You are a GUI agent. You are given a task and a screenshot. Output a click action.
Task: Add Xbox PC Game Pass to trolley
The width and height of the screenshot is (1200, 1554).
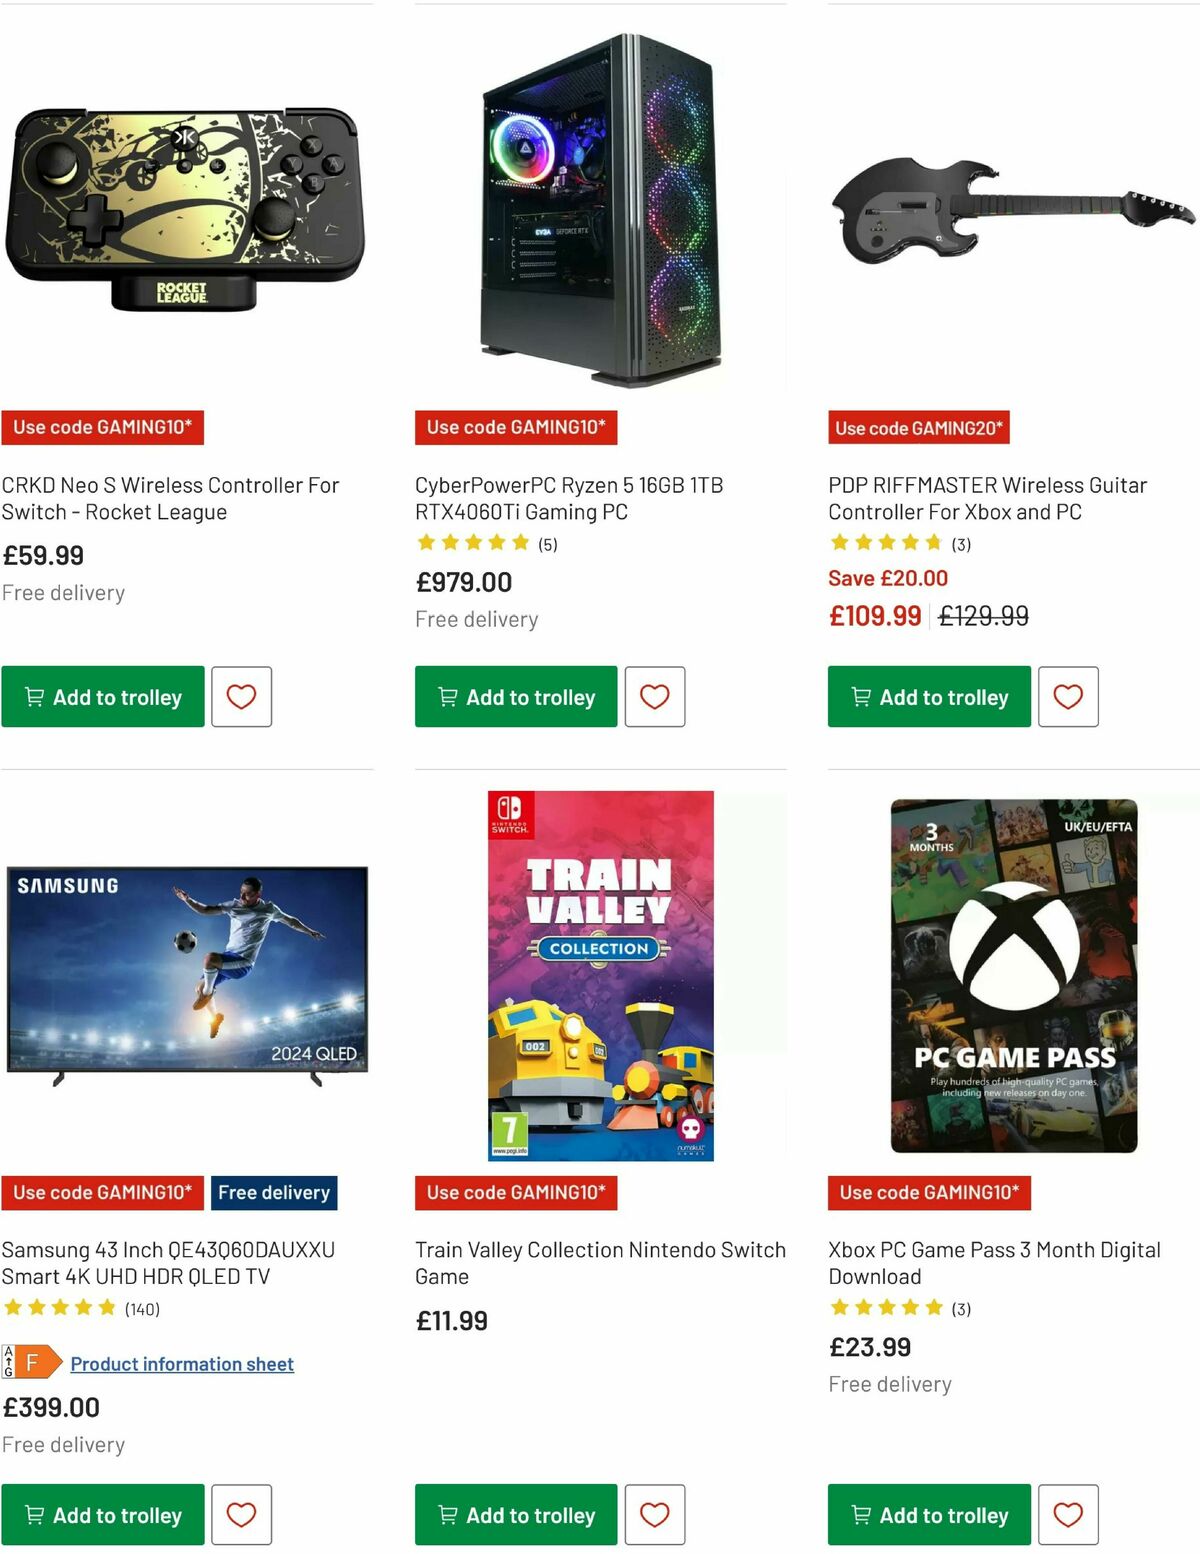(928, 1515)
